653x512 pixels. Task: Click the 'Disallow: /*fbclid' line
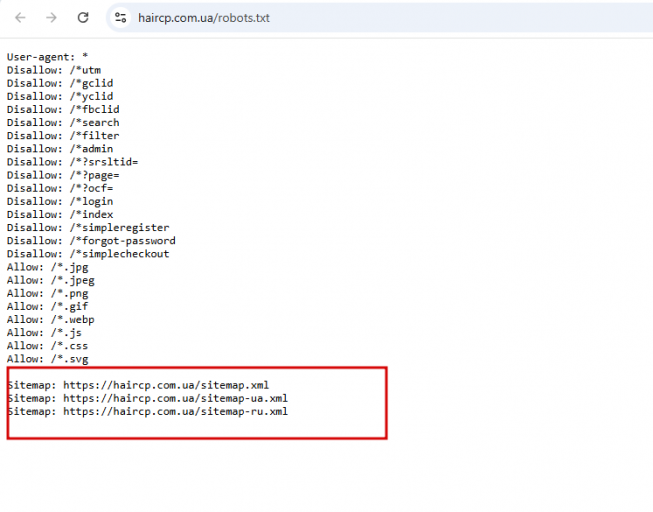pyautogui.click(x=63, y=110)
